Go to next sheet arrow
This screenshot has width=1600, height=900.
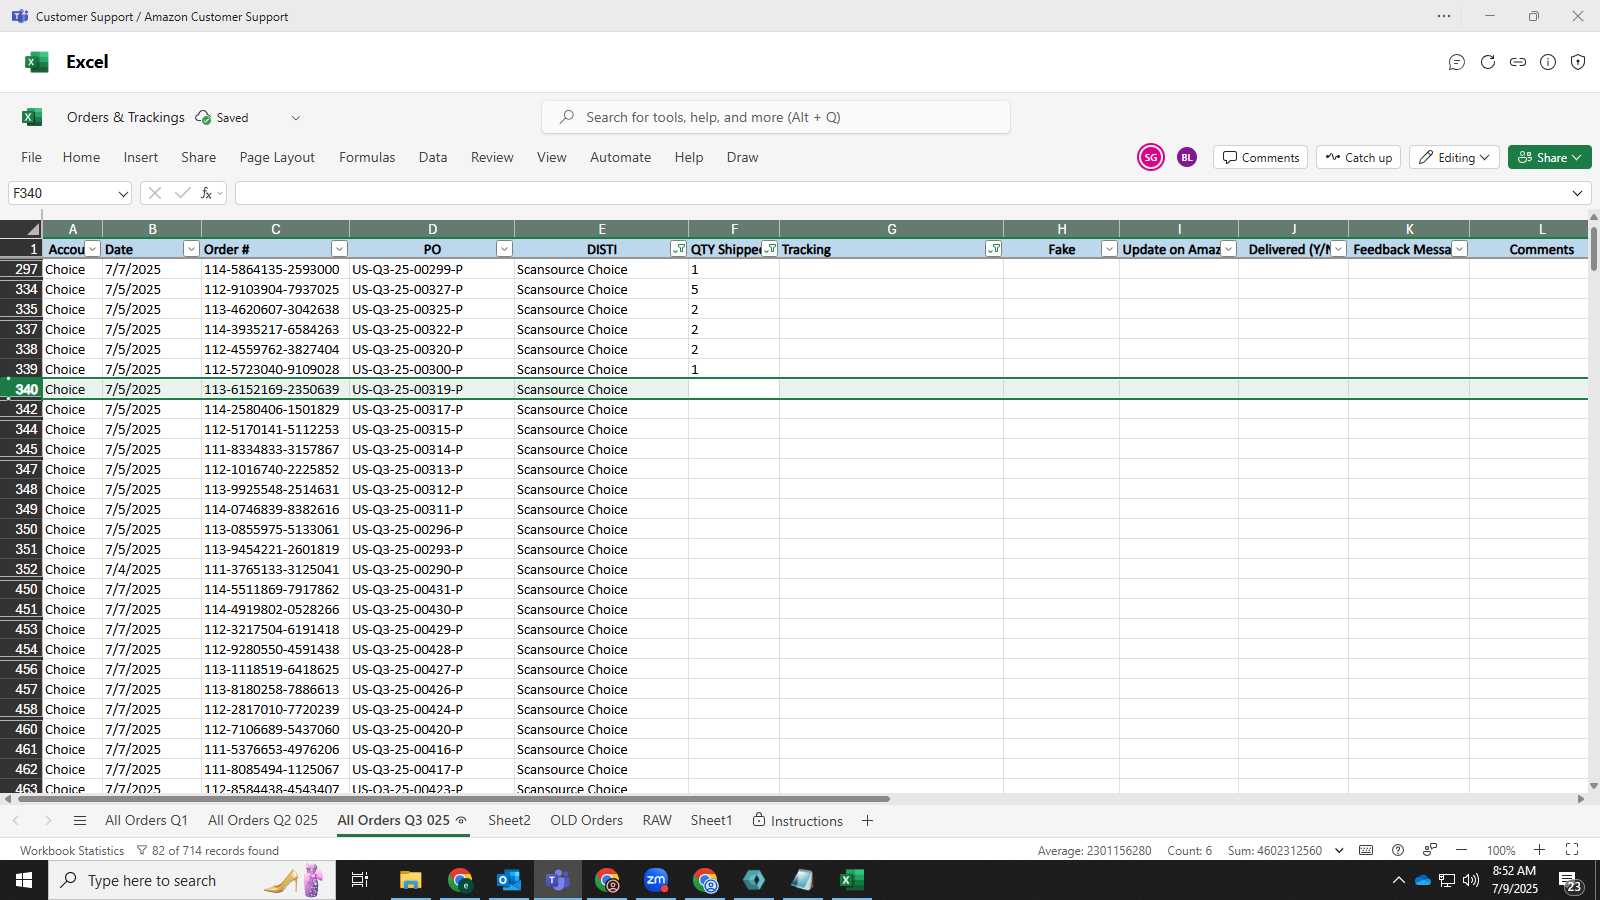point(47,821)
